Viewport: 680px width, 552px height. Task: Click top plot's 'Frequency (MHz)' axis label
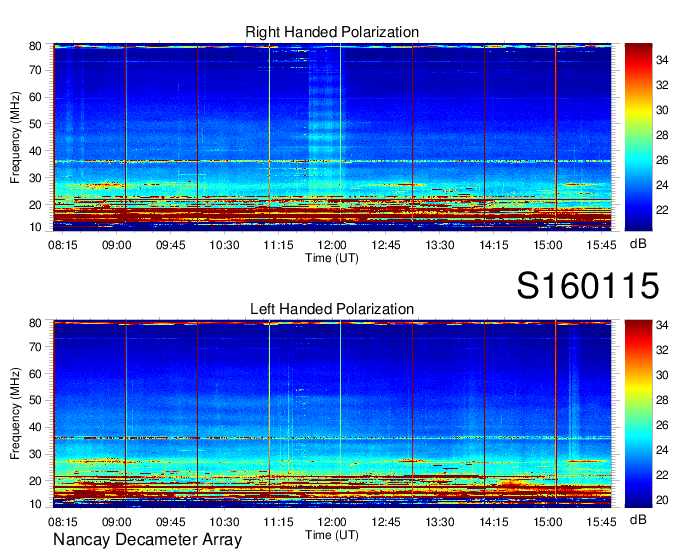(15, 137)
